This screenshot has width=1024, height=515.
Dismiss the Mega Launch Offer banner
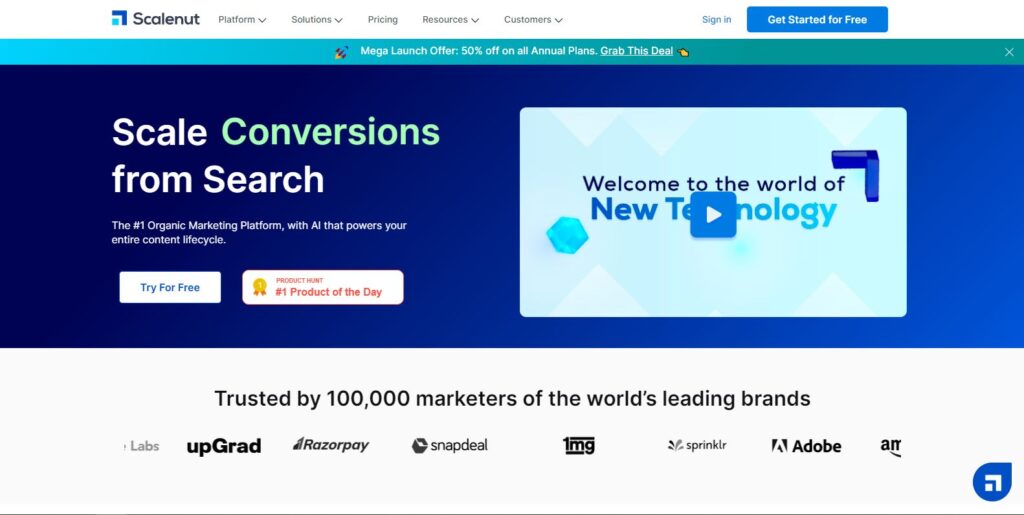[x=1009, y=52]
